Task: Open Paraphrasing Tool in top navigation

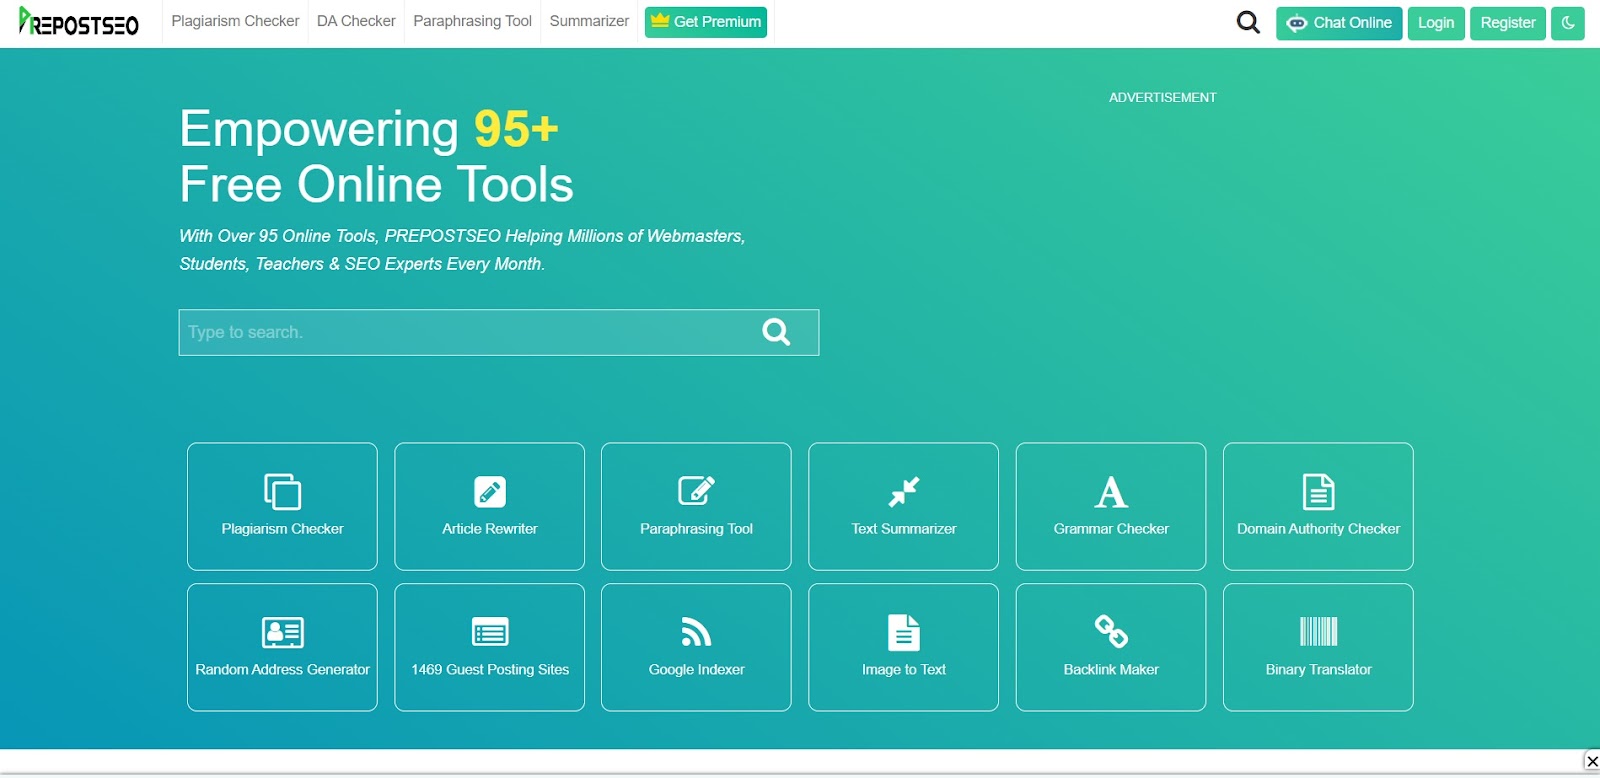Action: 472,21
